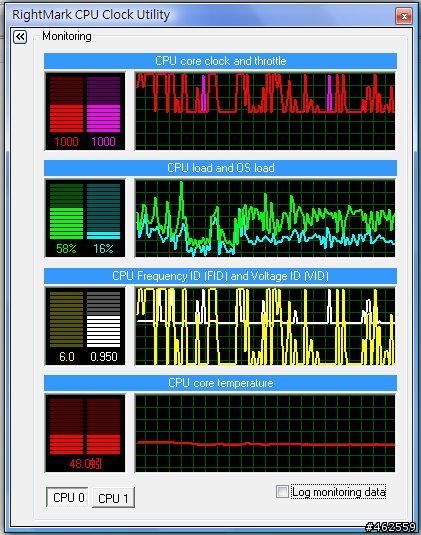The image size is (421, 535).
Task: Enable the Log monitoring data checkbox
Action: pos(282,492)
